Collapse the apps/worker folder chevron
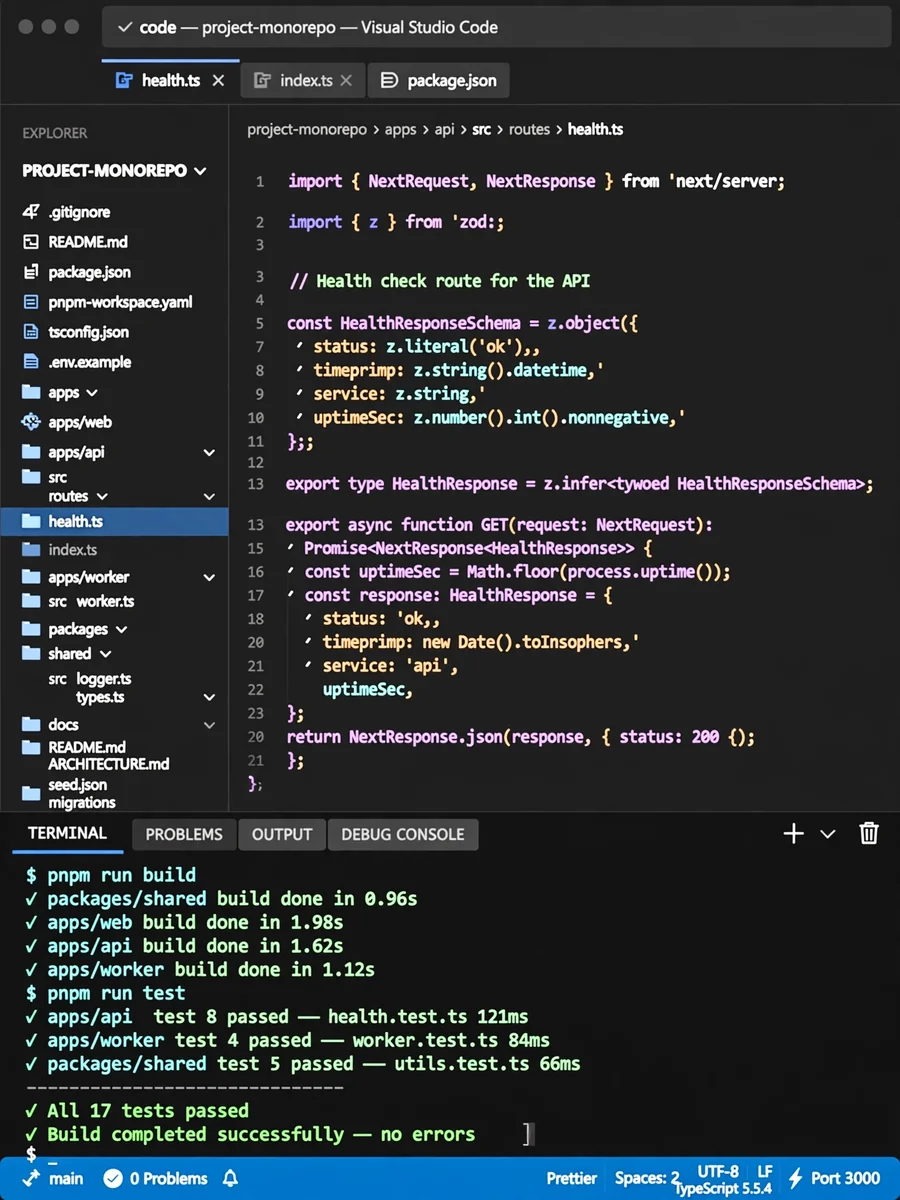This screenshot has height=1200, width=900. click(x=209, y=578)
